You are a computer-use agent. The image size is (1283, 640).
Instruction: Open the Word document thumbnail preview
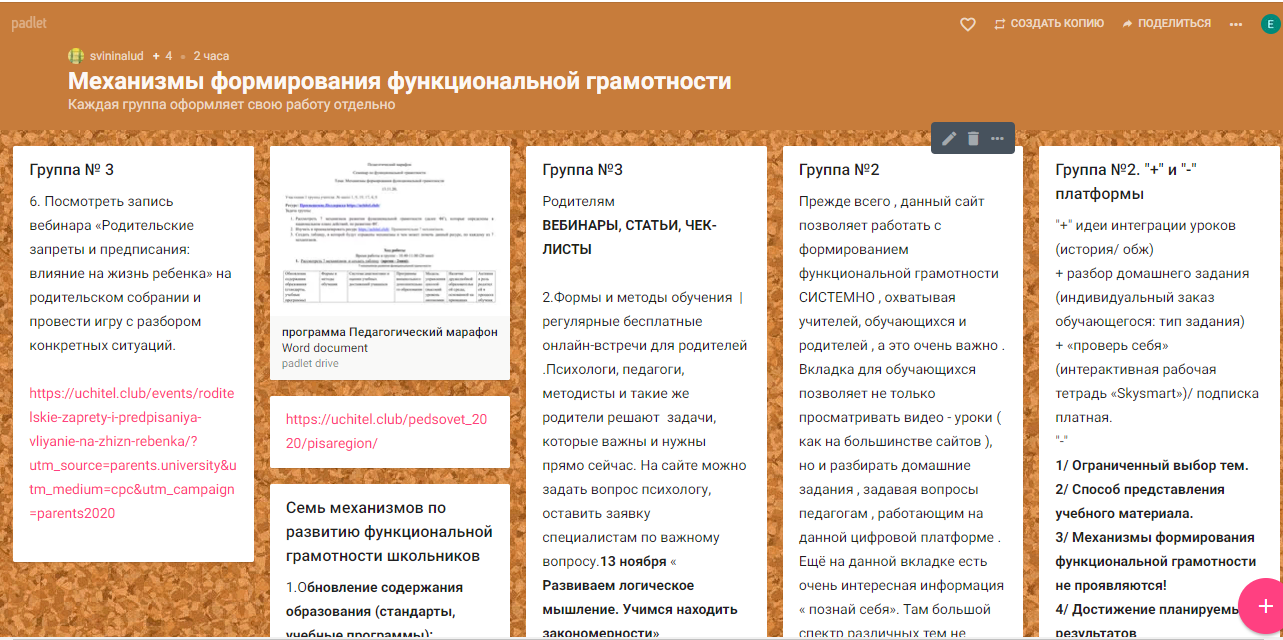point(389,232)
